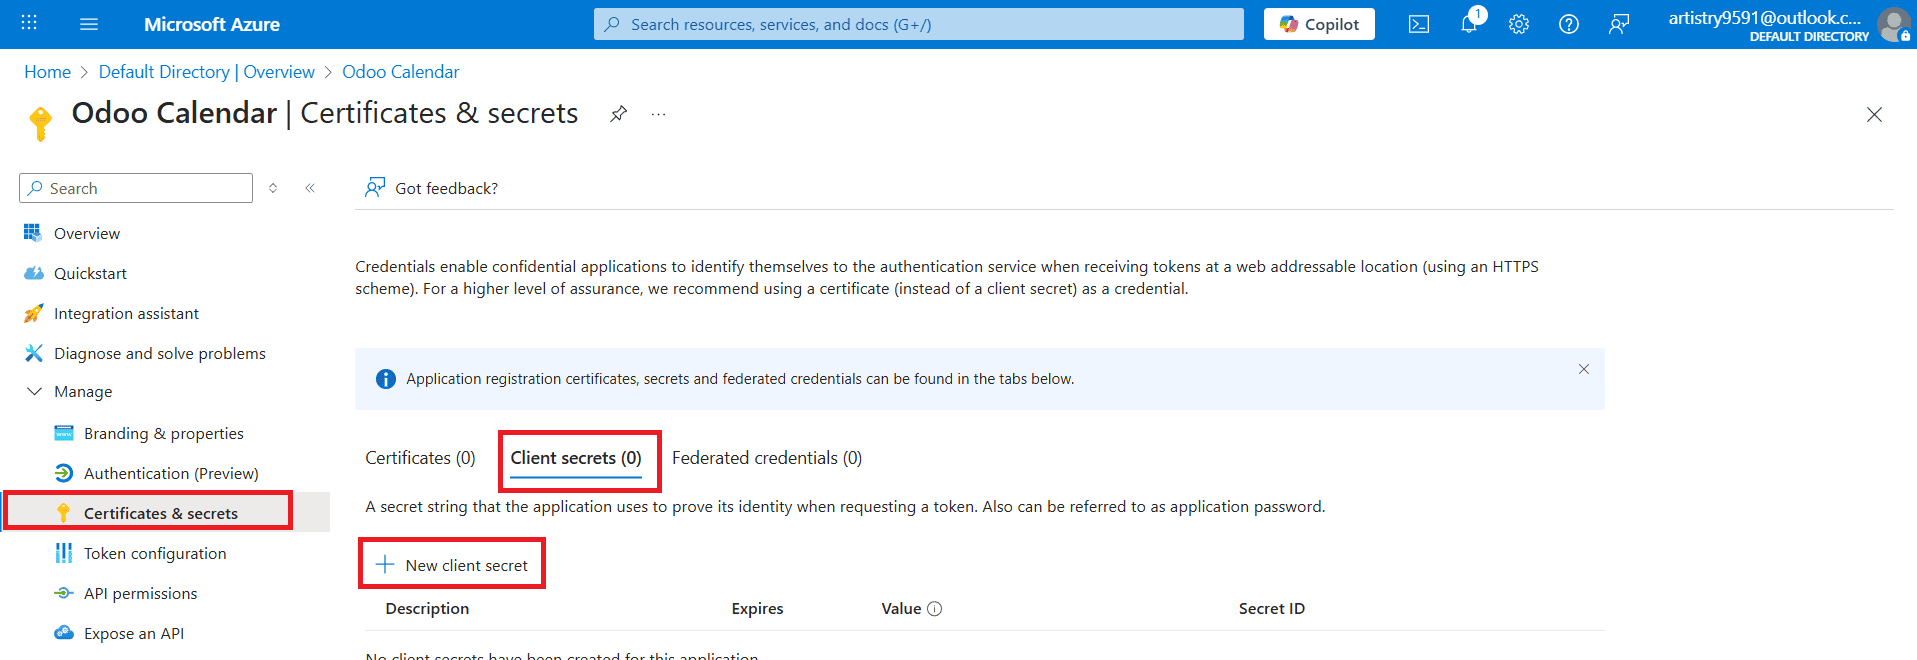Open Authentication (Preview)

point(171,473)
